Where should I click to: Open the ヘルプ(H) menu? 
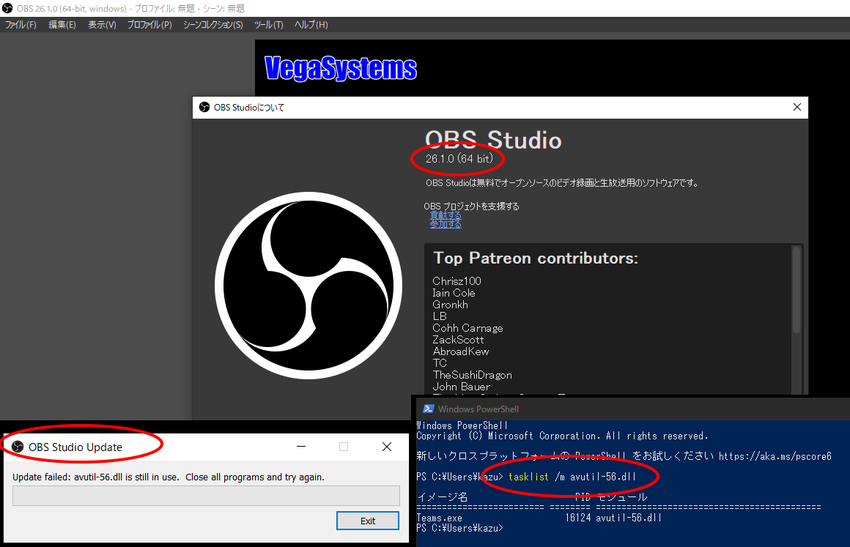point(311,25)
